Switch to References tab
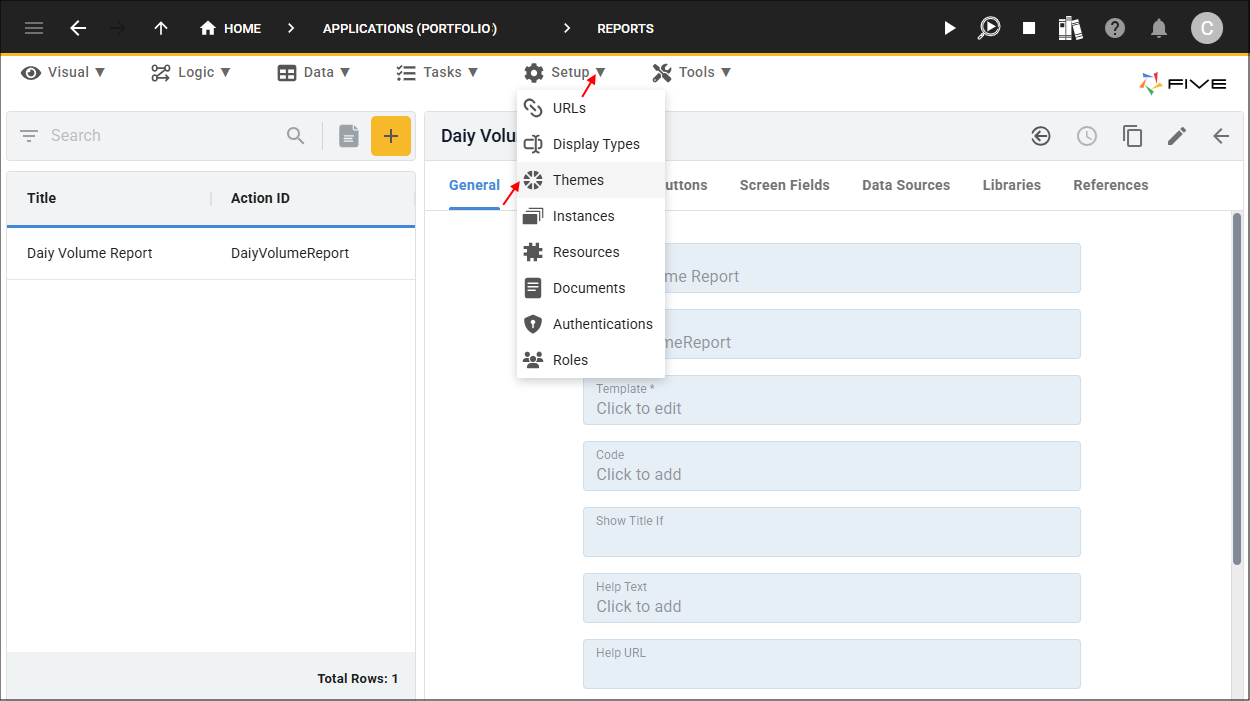Image resolution: width=1250 pixels, height=701 pixels. click(x=1111, y=185)
